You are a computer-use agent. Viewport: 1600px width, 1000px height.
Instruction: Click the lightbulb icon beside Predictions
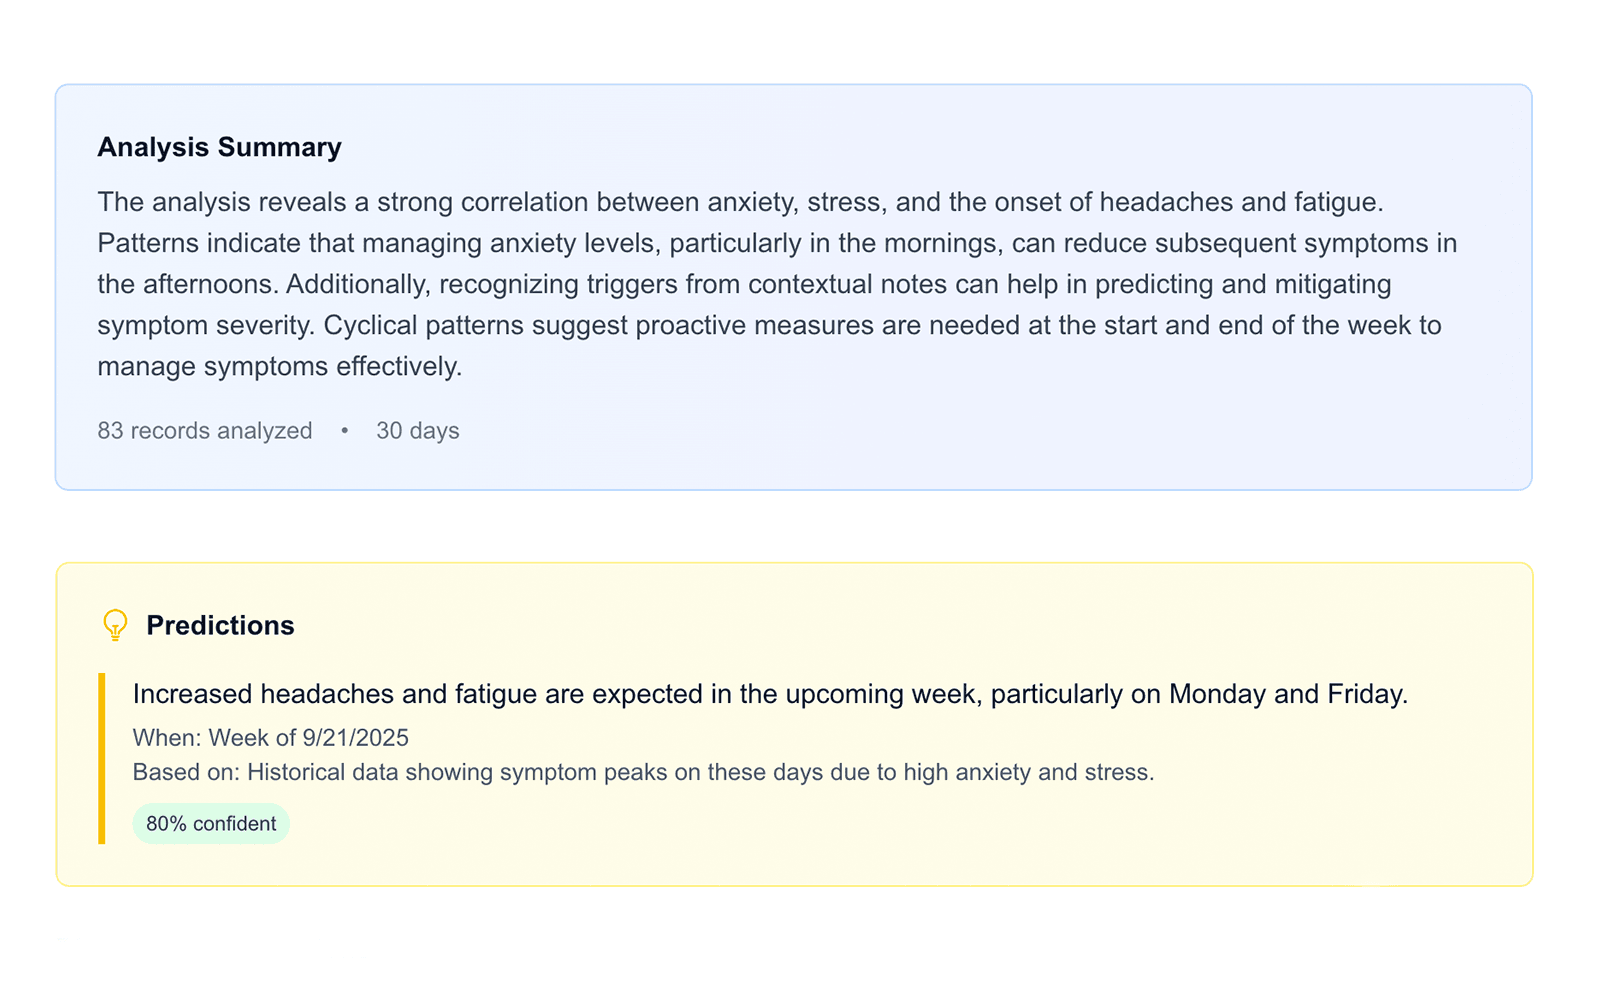coord(115,625)
